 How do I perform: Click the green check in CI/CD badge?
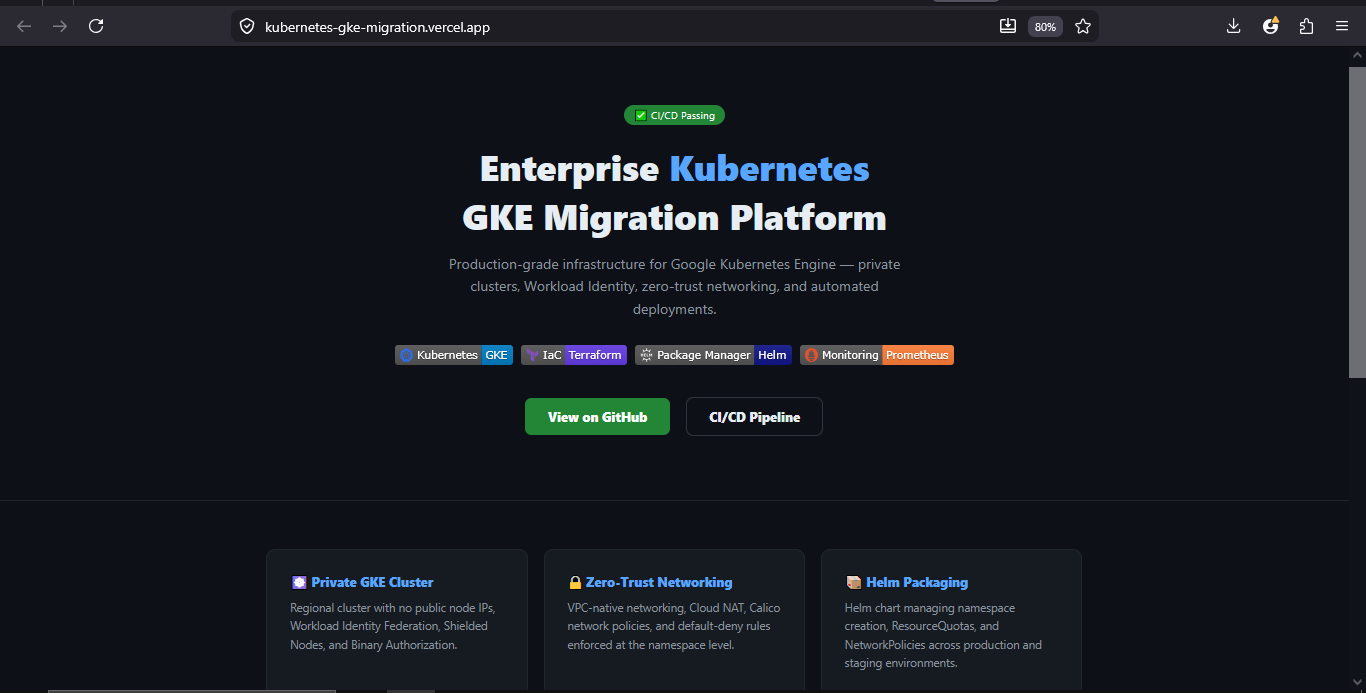coord(641,115)
